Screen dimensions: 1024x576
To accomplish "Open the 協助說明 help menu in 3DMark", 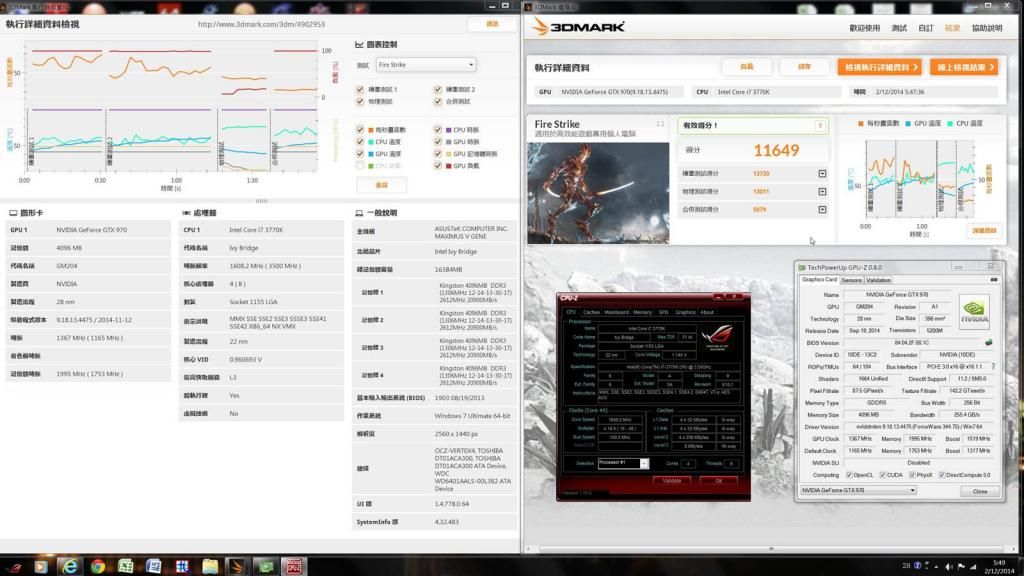I will [x=987, y=28].
